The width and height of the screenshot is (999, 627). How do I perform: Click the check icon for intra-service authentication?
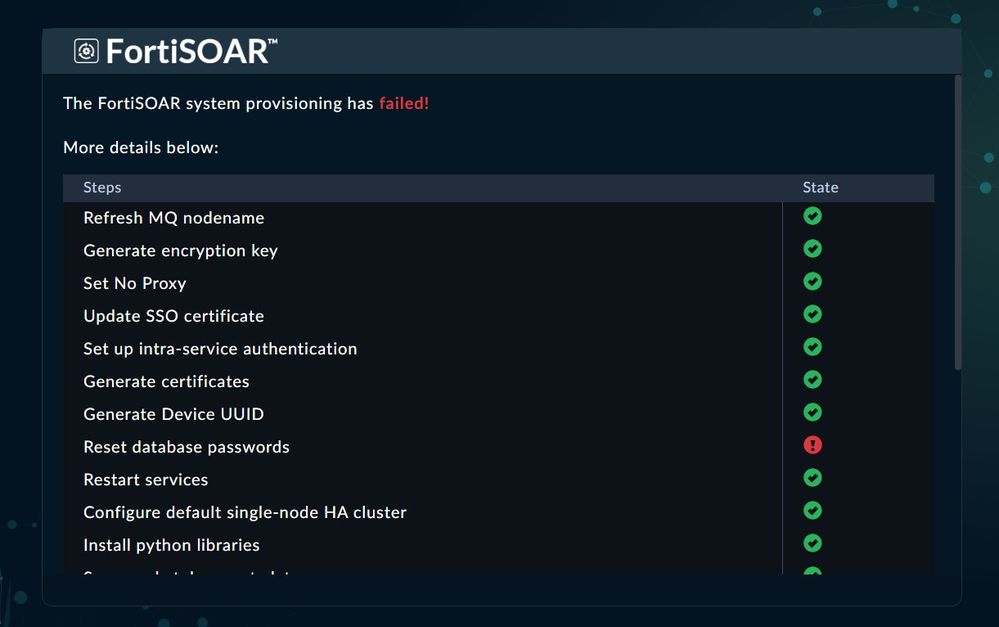tap(813, 347)
